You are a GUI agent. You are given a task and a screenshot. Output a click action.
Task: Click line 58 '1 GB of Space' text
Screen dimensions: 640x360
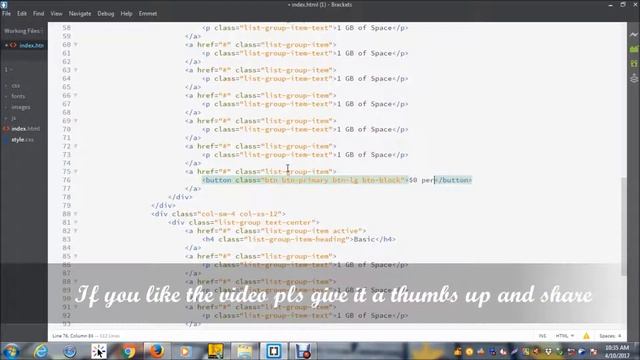pyautogui.click(x=364, y=28)
